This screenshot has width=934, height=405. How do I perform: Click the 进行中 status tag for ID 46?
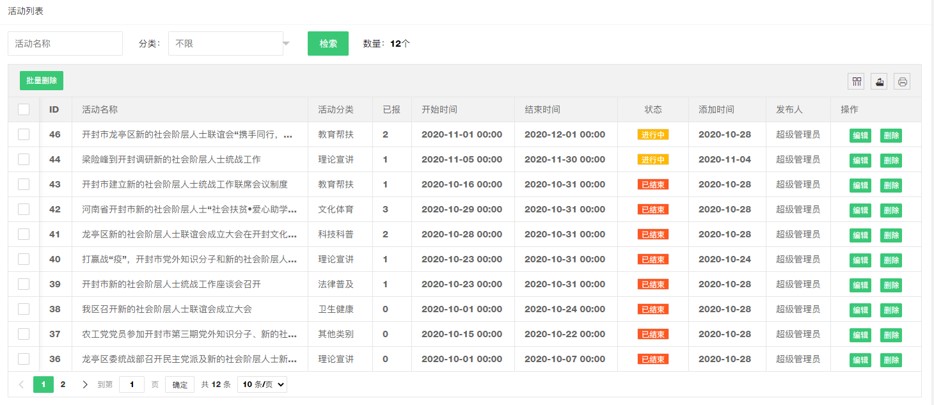[x=653, y=135]
